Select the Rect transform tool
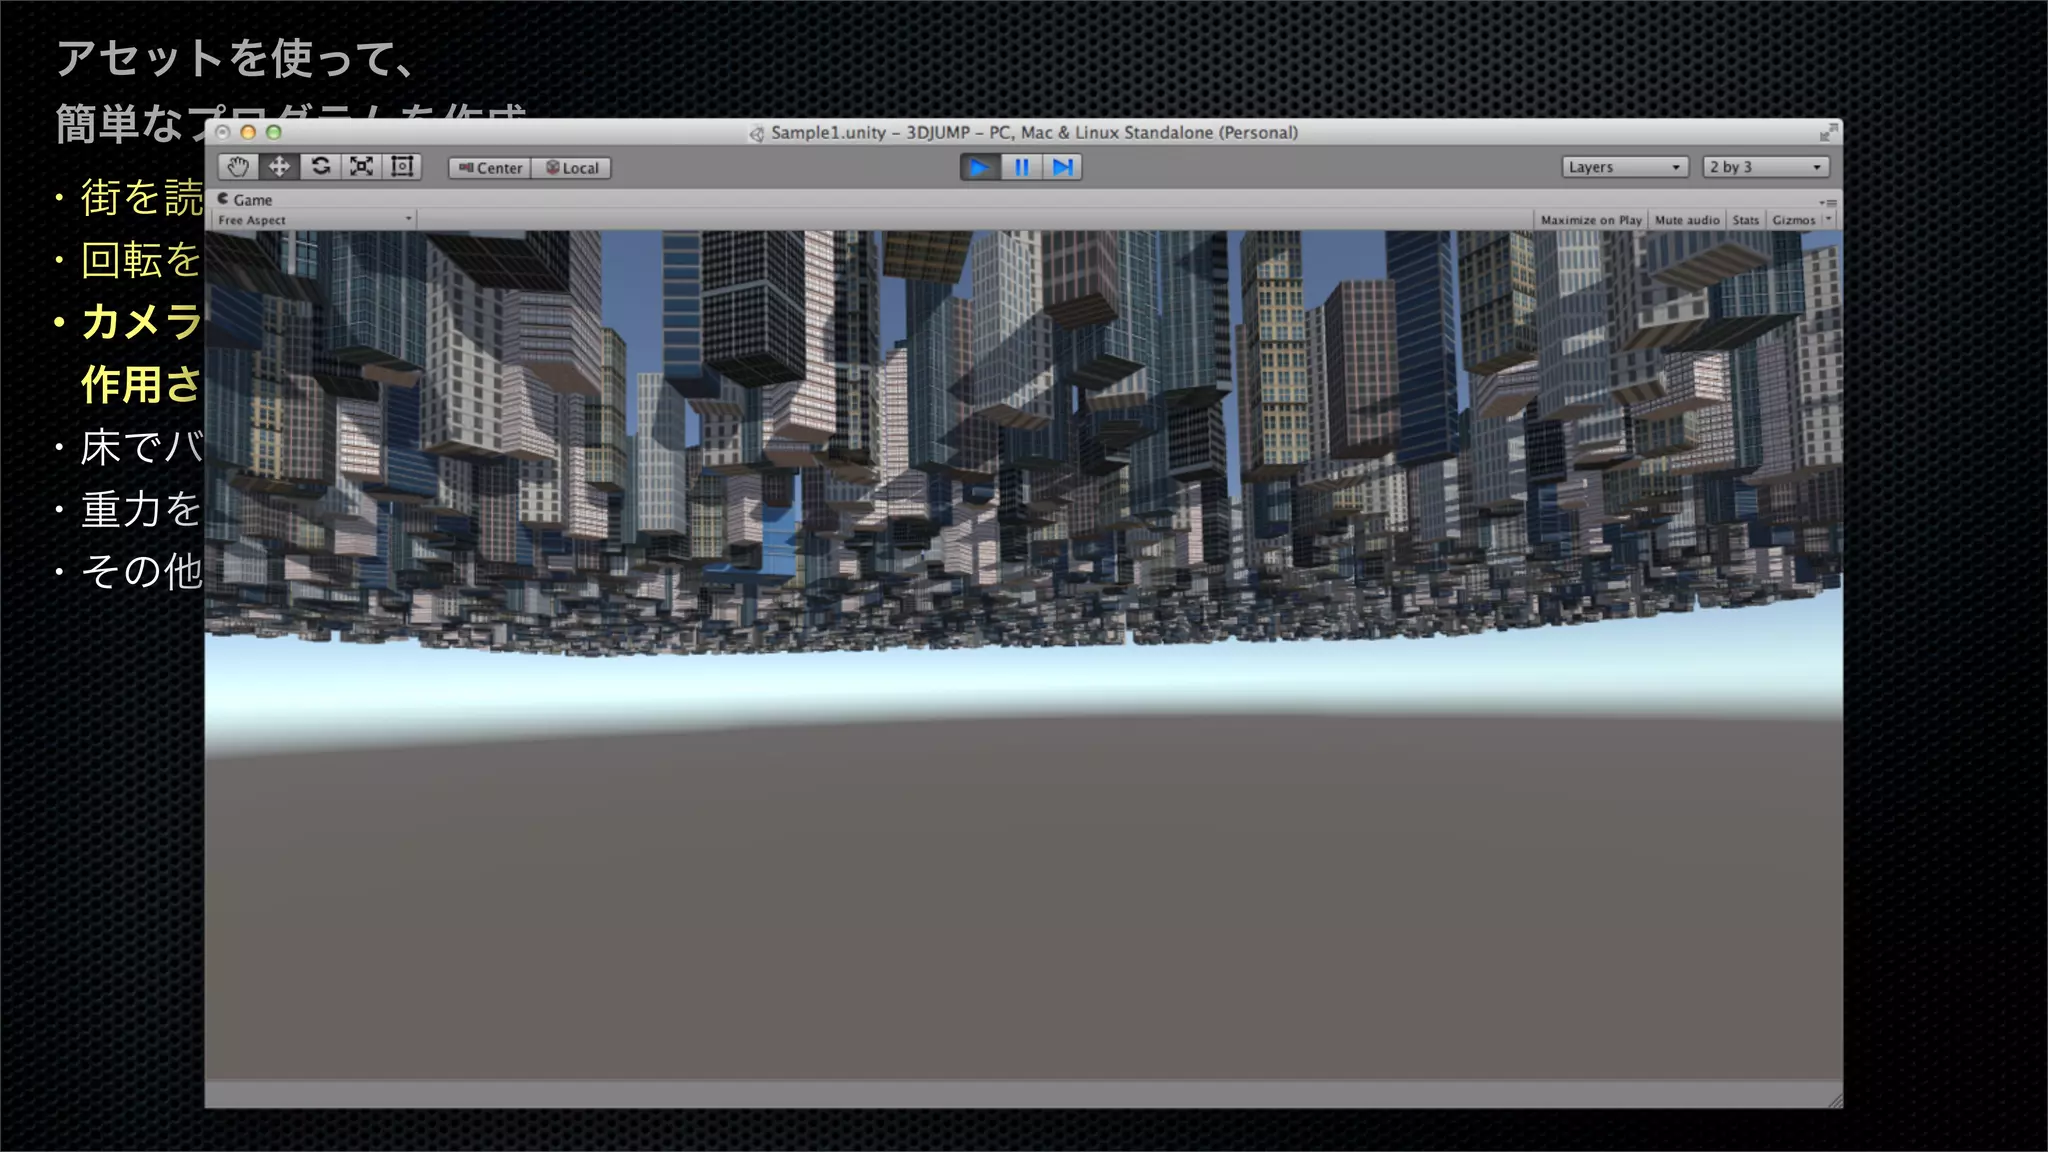This screenshot has width=2048, height=1152. click(x=402, y=167)
